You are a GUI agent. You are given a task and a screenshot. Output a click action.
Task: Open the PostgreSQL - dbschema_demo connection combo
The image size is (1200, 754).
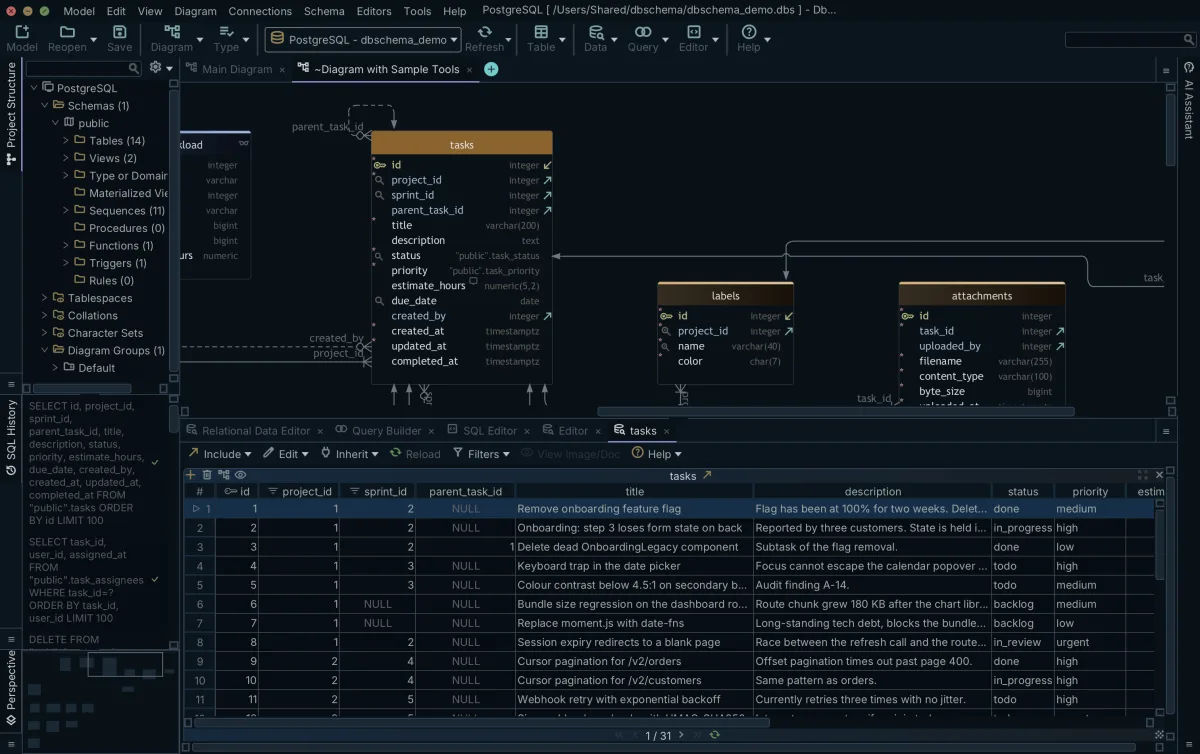[363, 40]
